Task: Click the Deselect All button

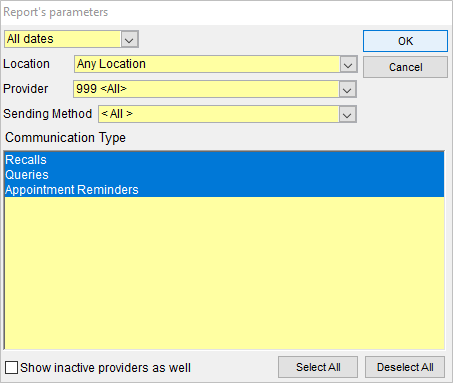Action: point(405,367)
